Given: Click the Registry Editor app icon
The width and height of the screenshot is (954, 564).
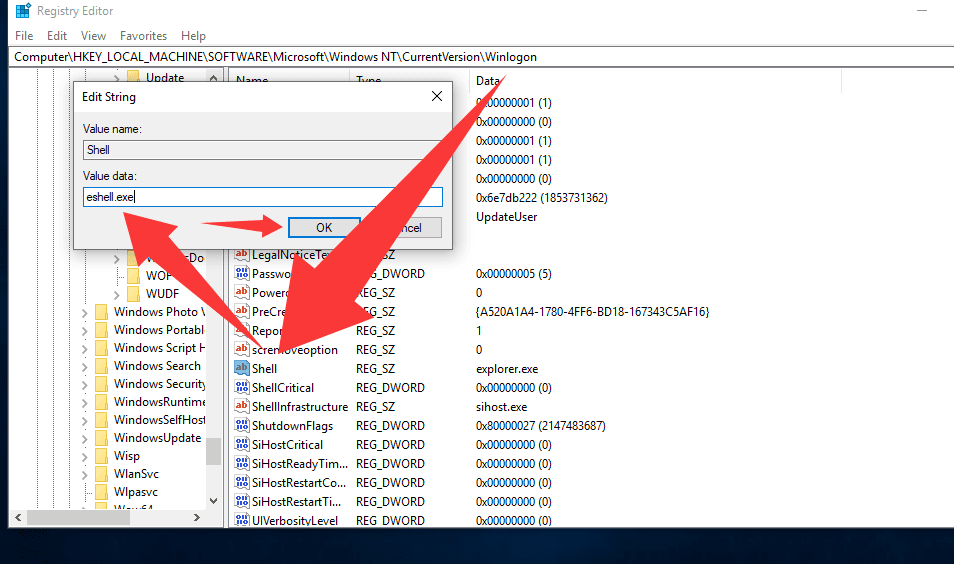Looking at the screenshot, I should (x=23, y=10).
